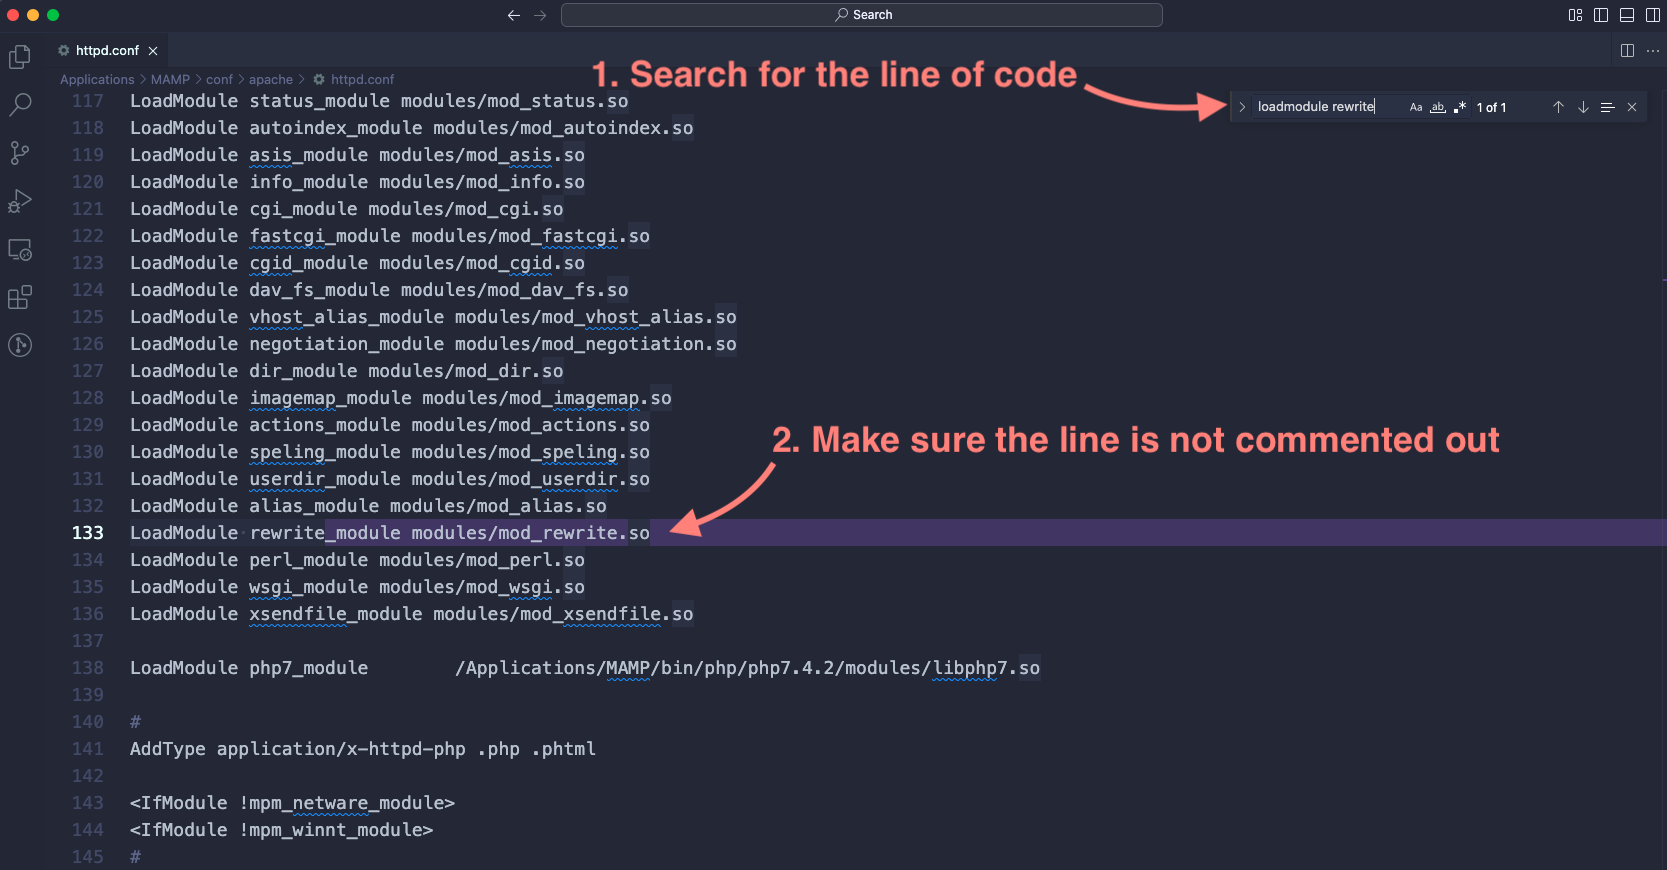Open the Source Control view
This screenshot has height=870, width=1667.
pyautogui.click(x=19, y=152)
